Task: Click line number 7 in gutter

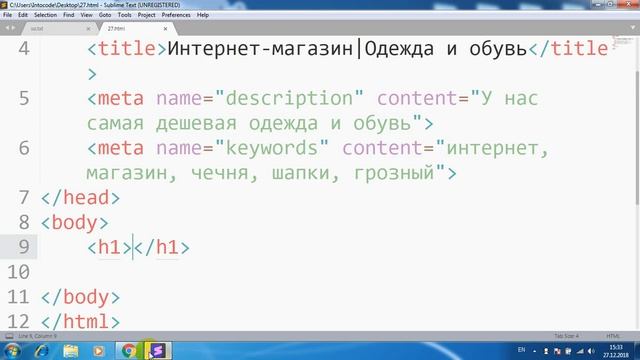Action: coord(24,198)
